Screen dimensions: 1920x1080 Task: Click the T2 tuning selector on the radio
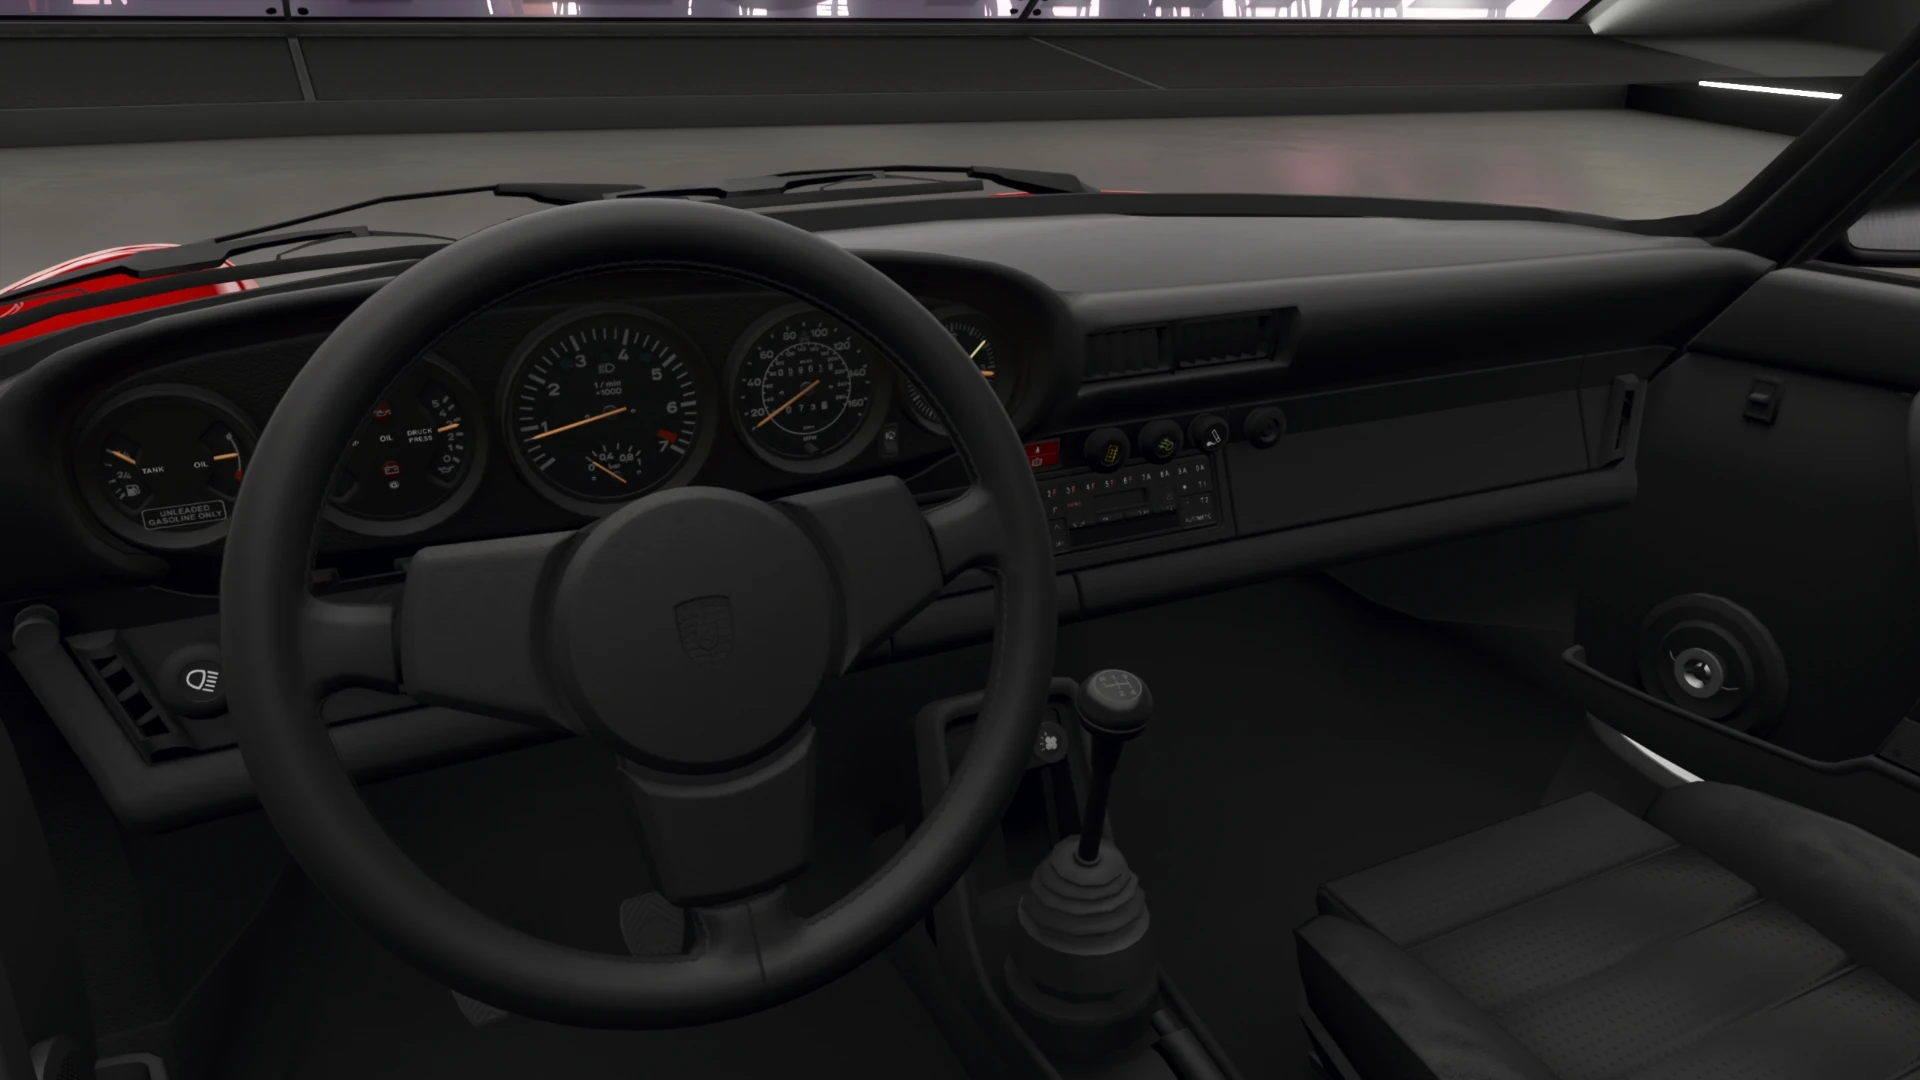coord(1205,501)
